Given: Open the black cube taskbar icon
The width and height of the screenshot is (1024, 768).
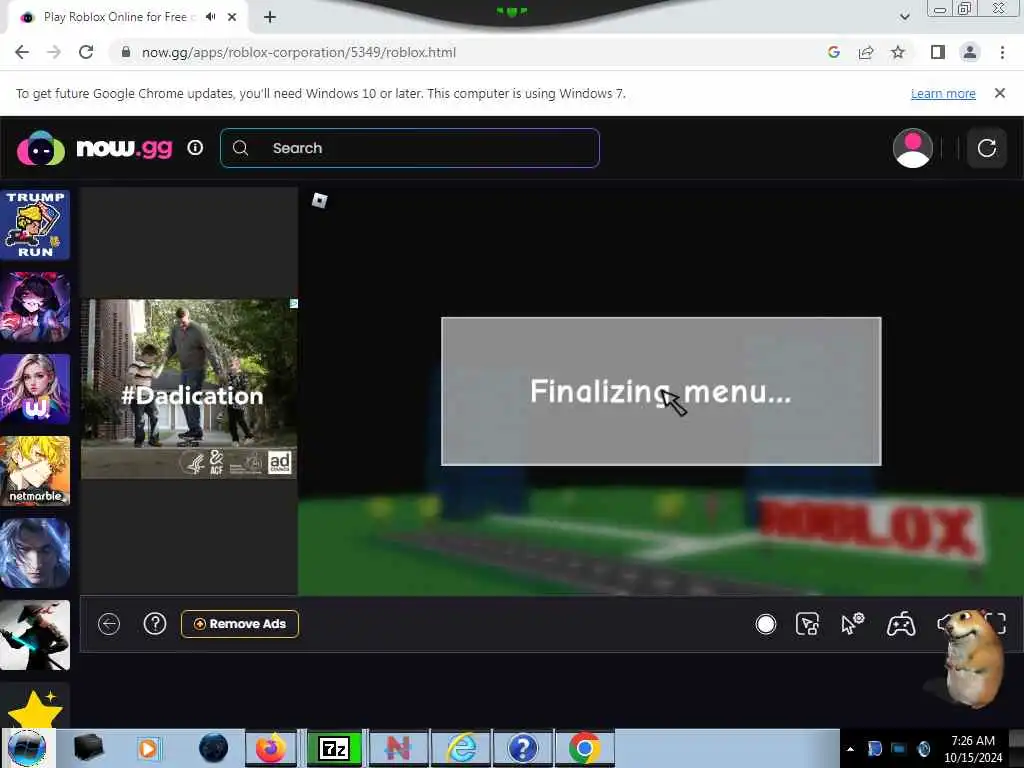Looking at the screenshot, I should (x=89, y=748).
